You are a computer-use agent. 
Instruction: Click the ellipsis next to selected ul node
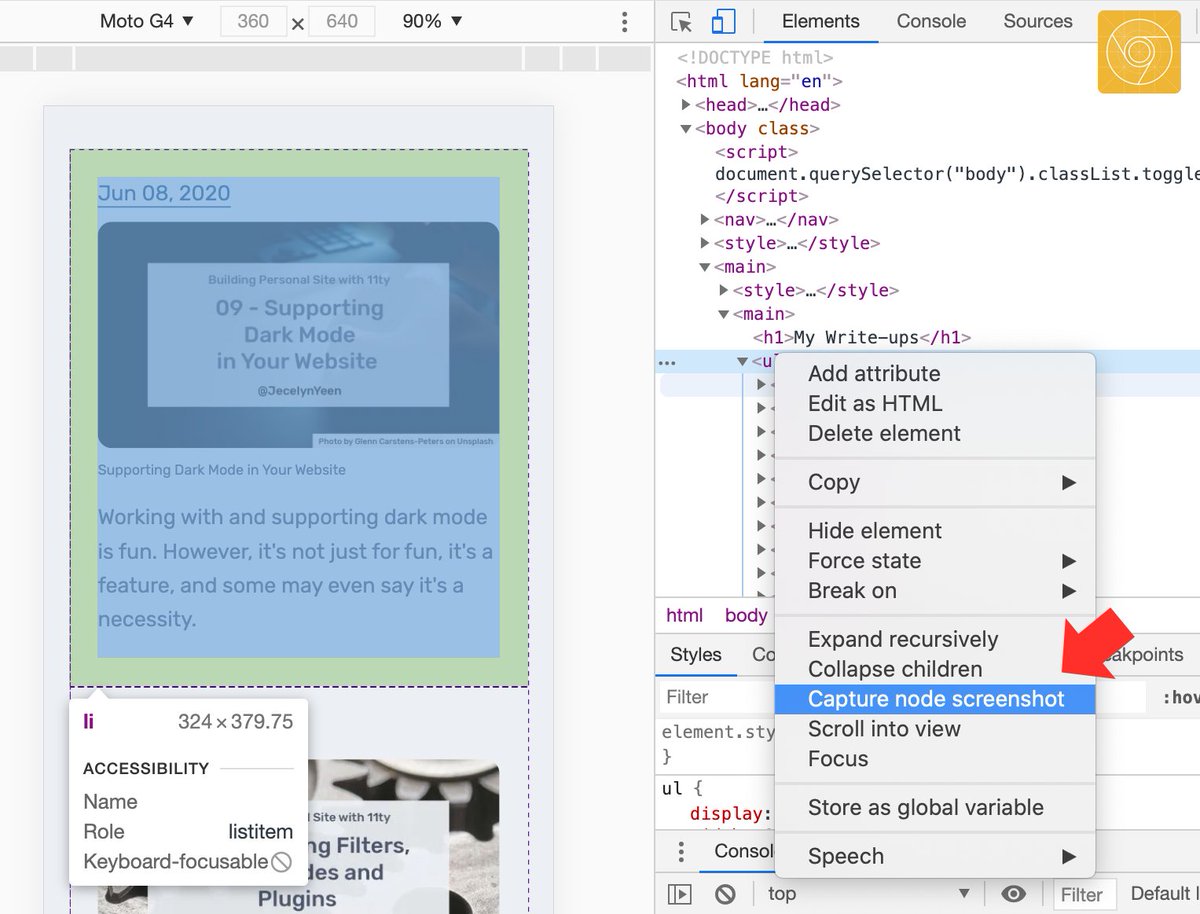(668, 362)
